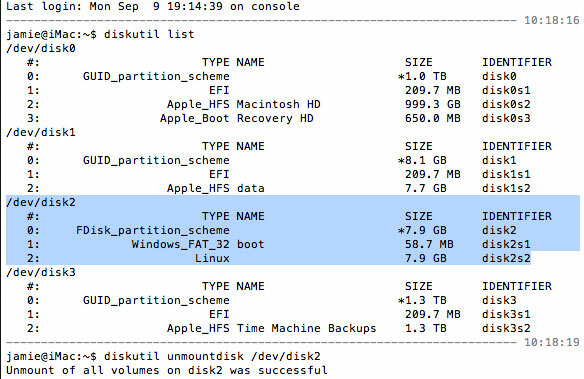This screenshot has height=379, width=584.
Task: Click the 'Unmount of all volumes' result line
Action: click(167, 370)
